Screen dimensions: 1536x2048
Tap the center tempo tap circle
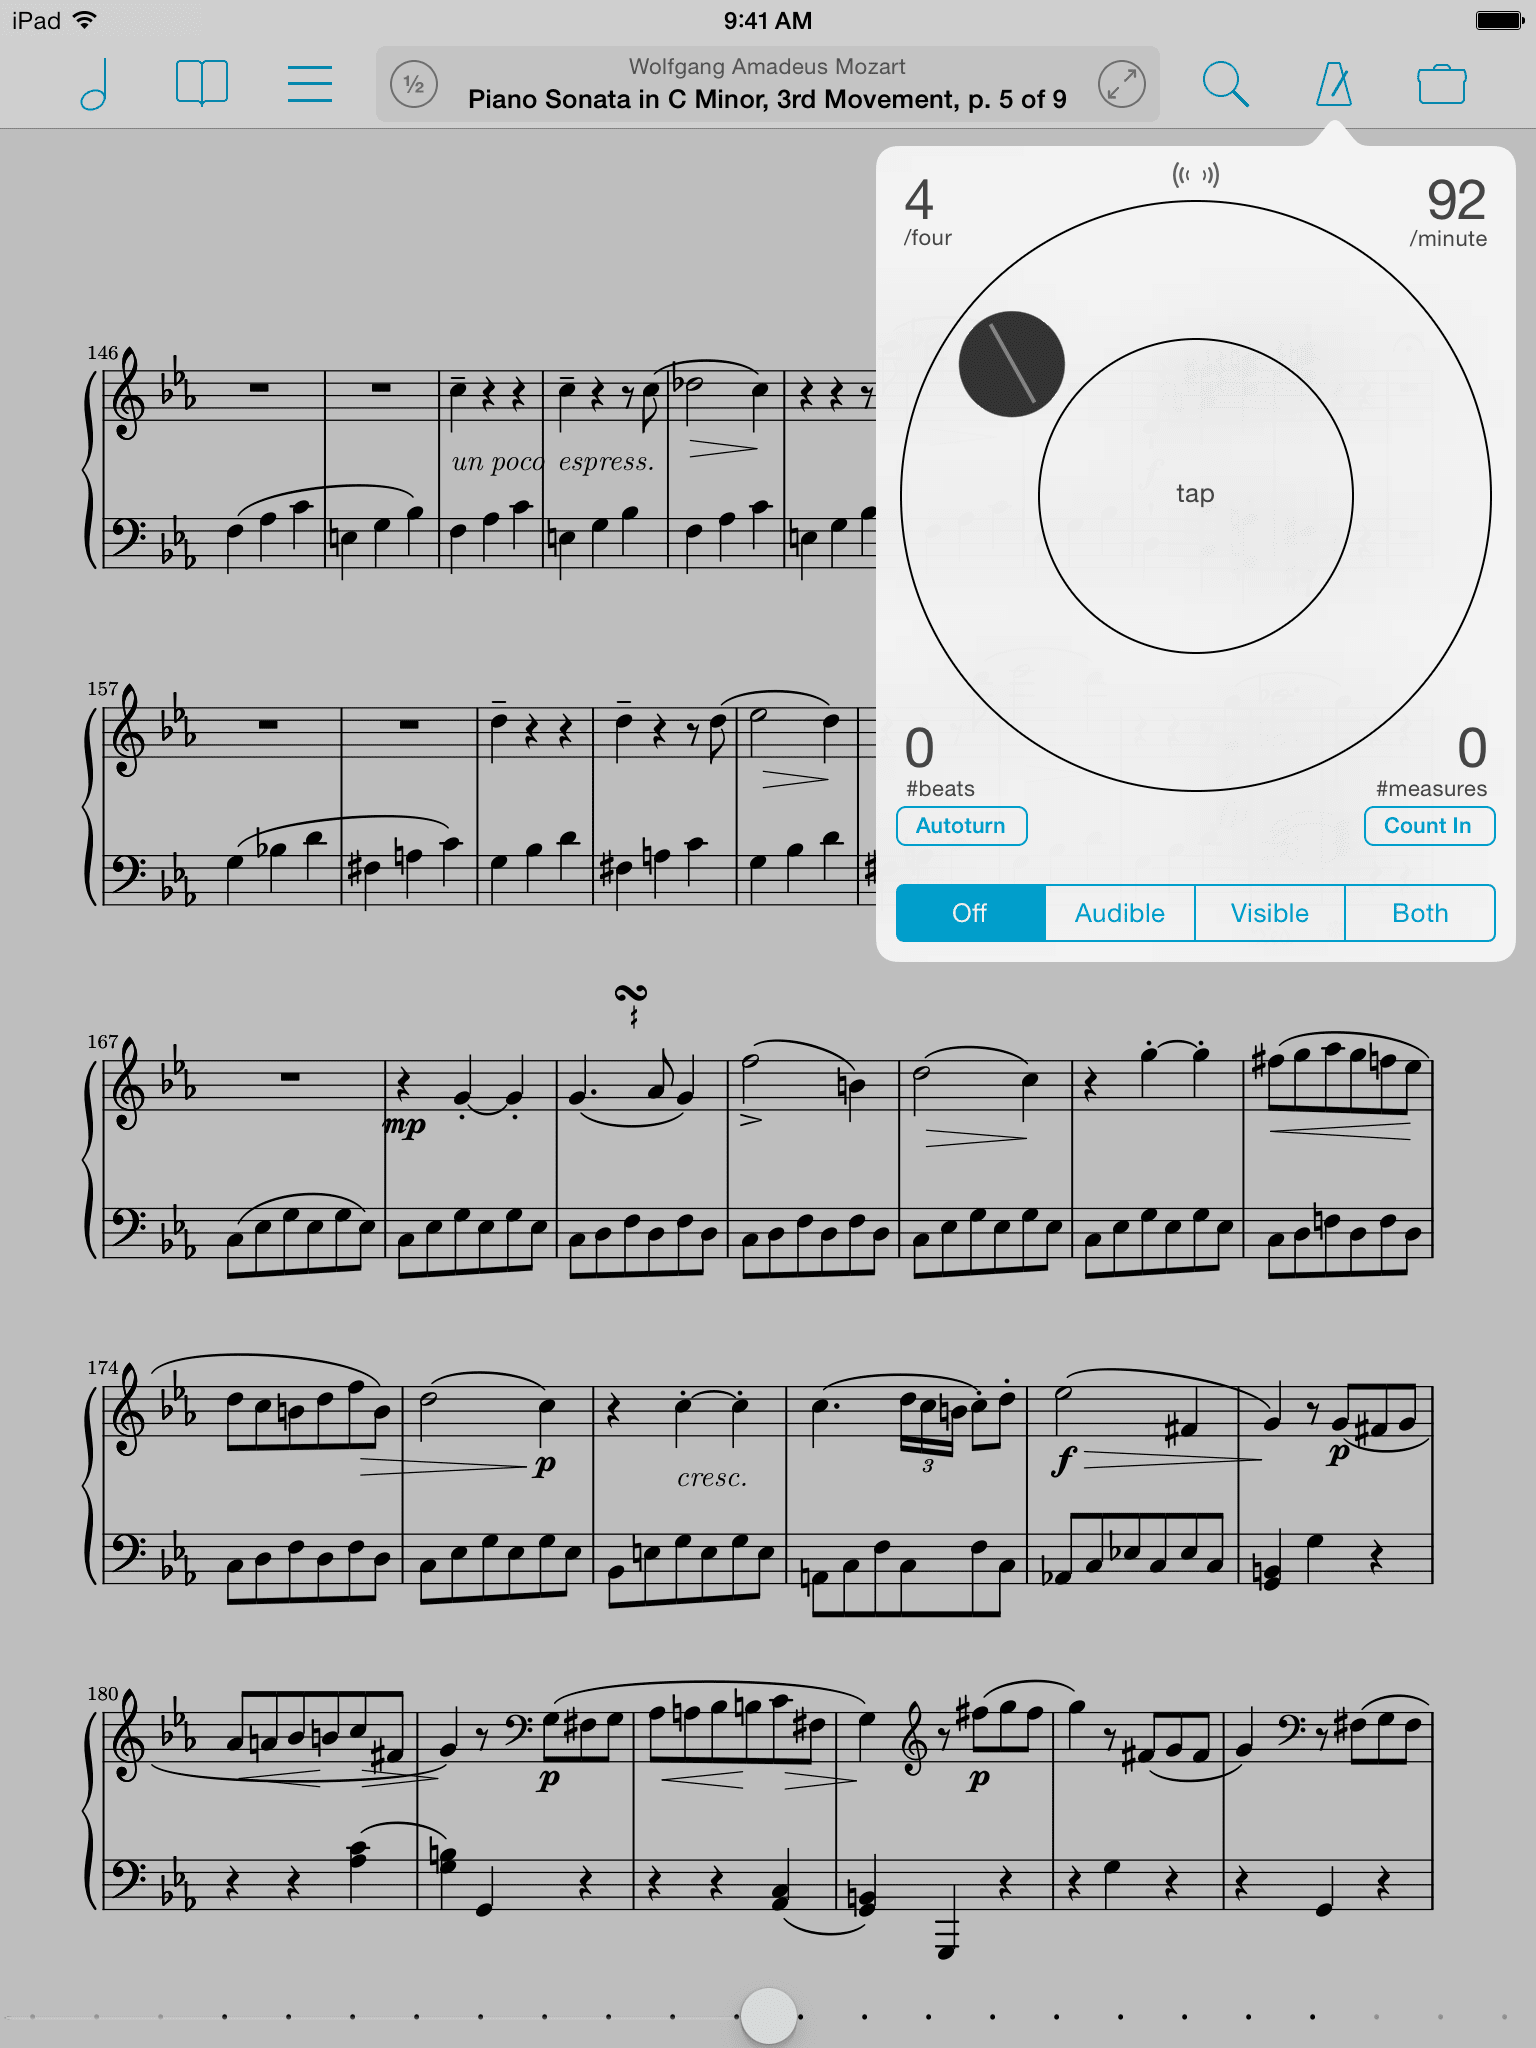[1196, 495]
